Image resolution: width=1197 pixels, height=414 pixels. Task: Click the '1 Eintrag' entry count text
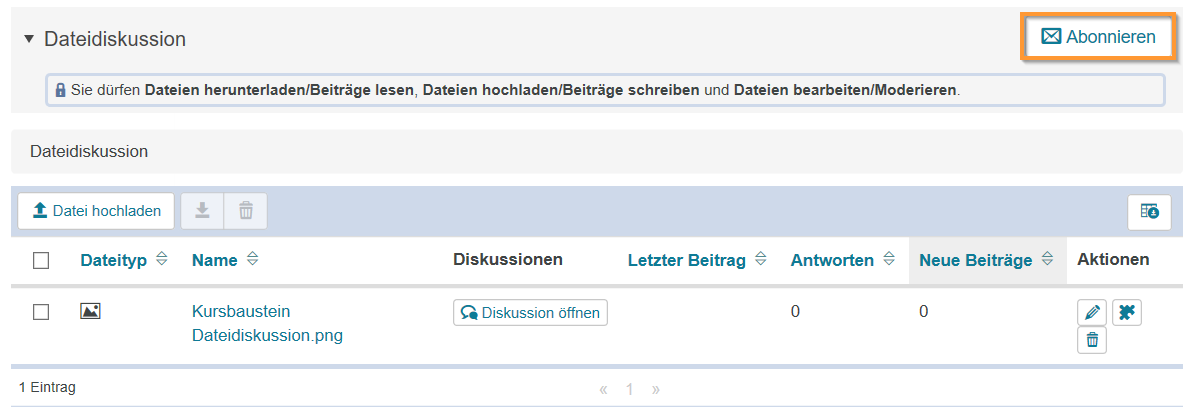(47, 388)
